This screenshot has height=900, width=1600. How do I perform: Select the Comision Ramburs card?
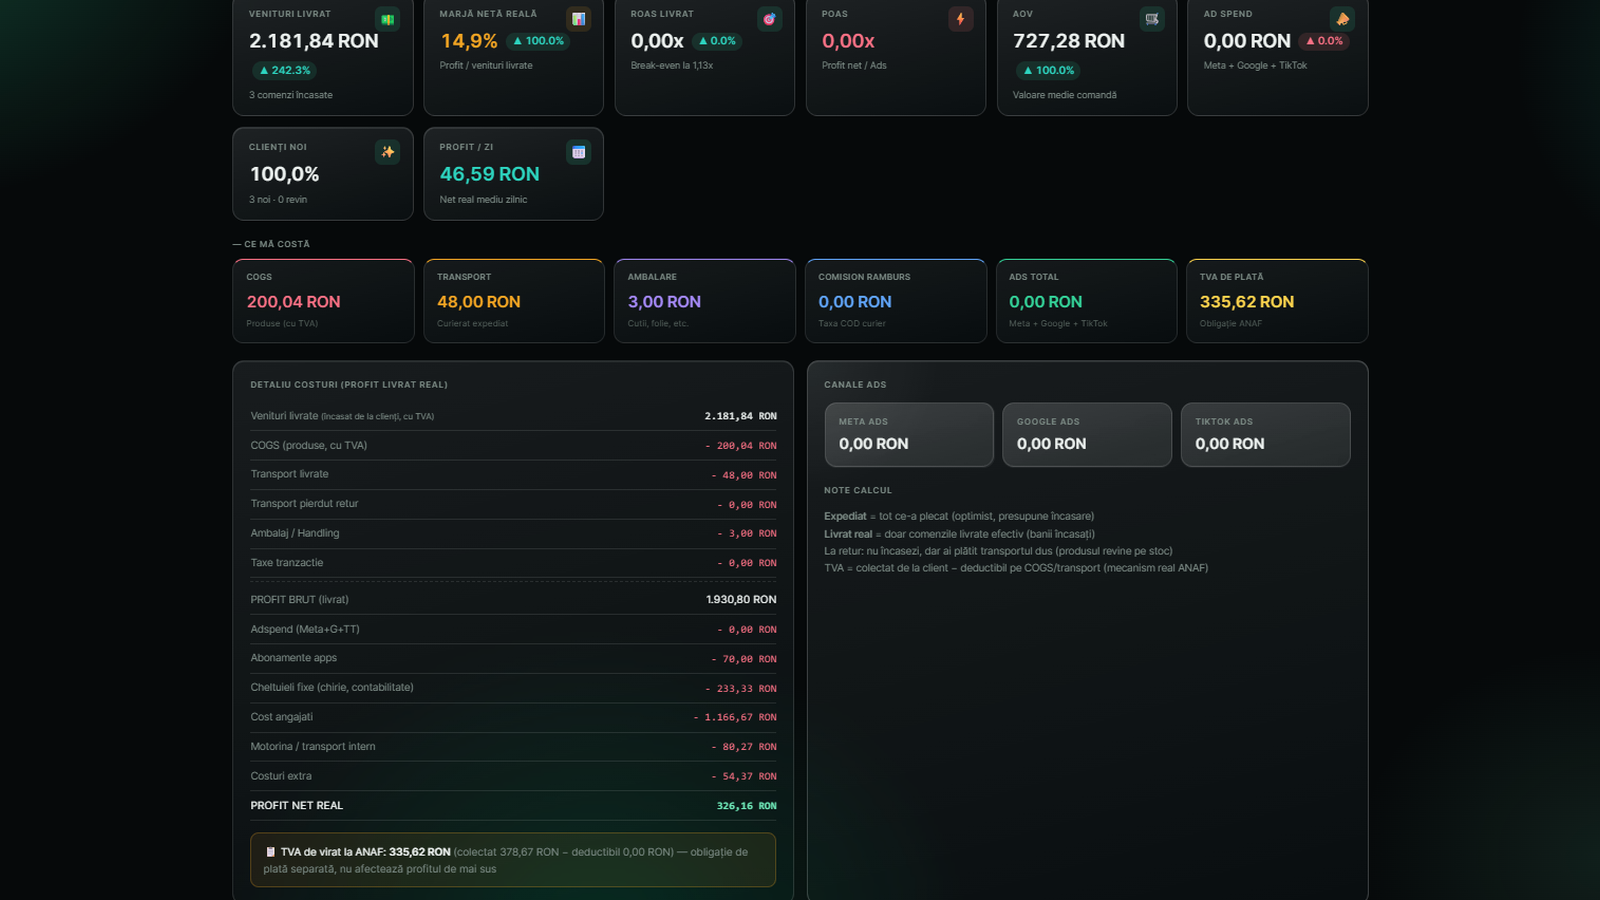point(895,301)
